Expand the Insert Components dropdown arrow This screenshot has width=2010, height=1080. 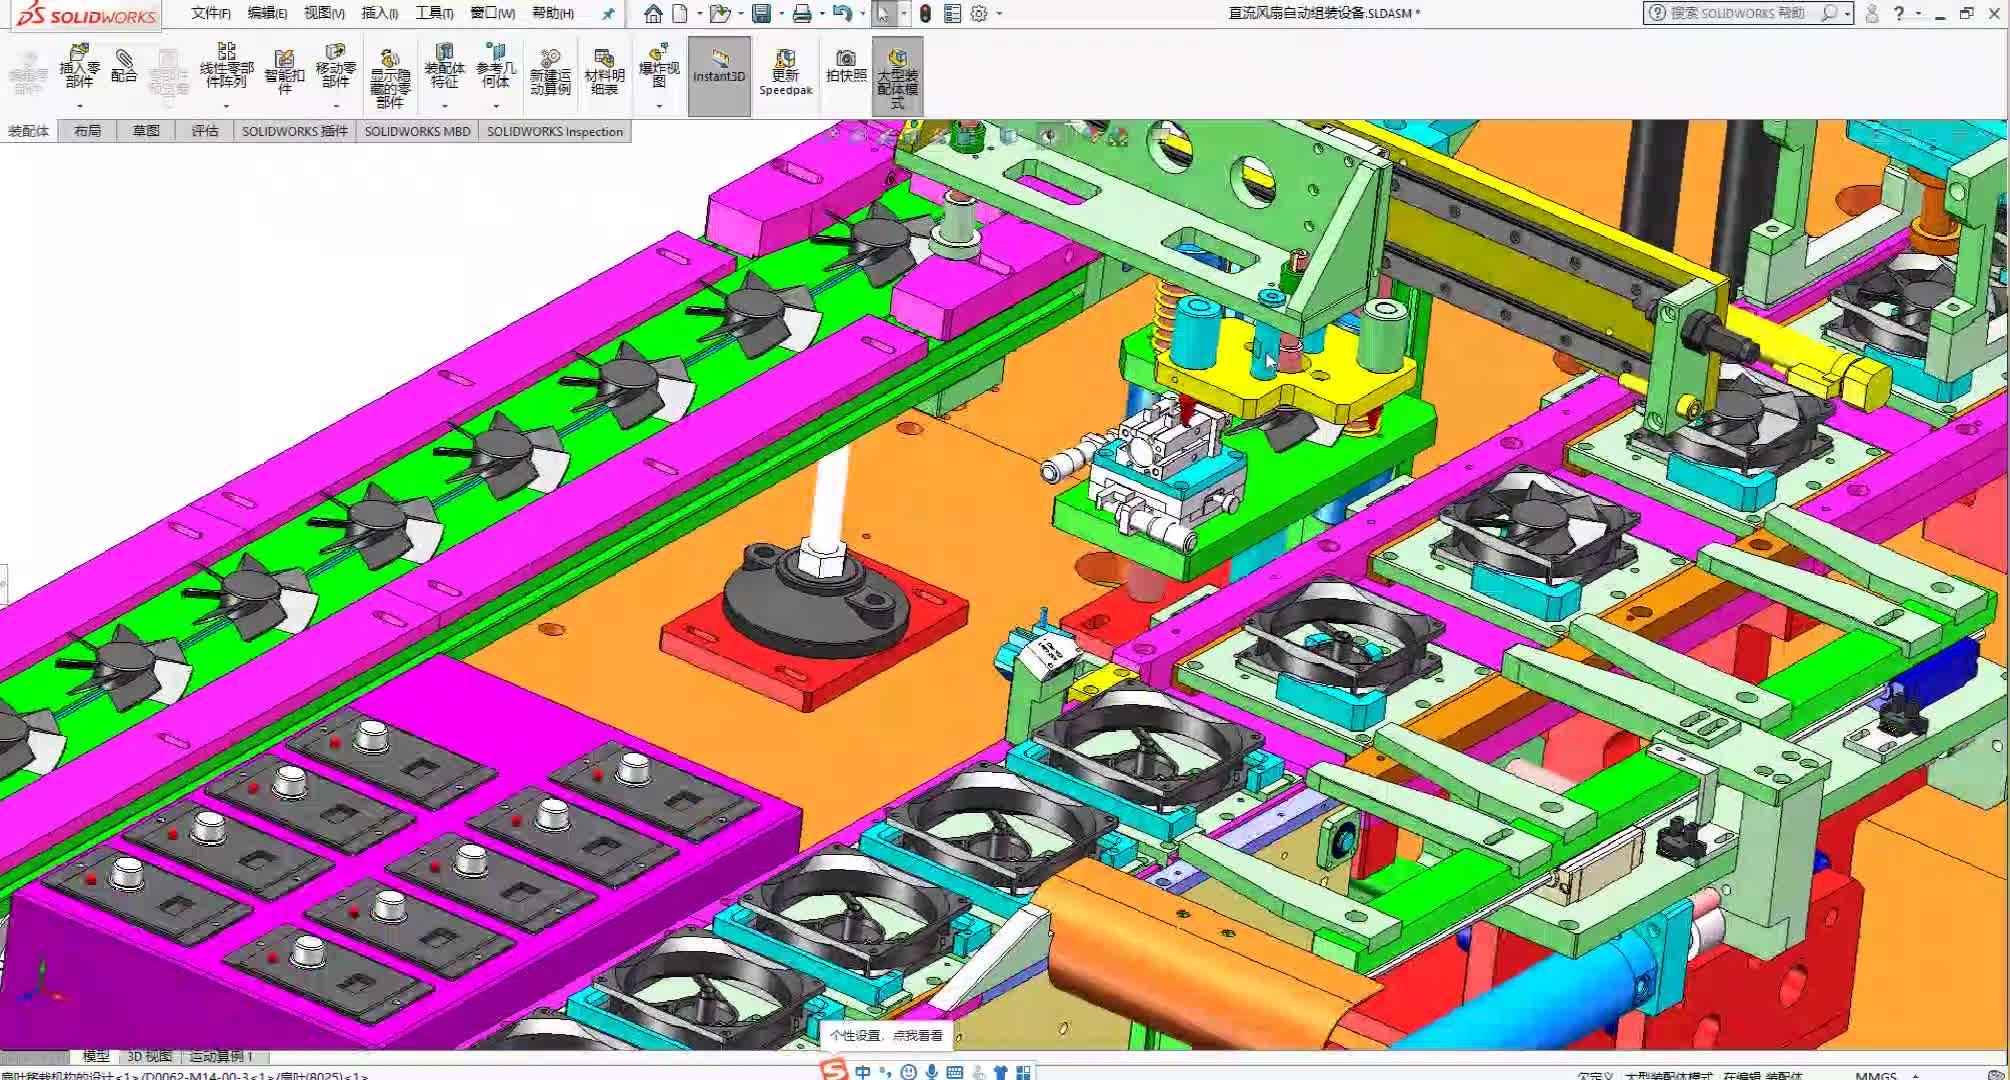(x=79, y=105)
